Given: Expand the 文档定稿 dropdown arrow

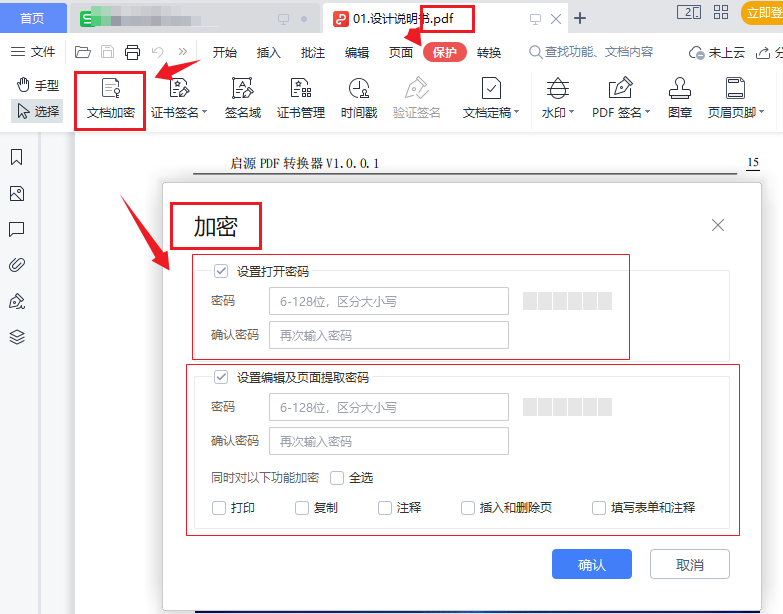Looking at the screenshot, I should [517, 112].
